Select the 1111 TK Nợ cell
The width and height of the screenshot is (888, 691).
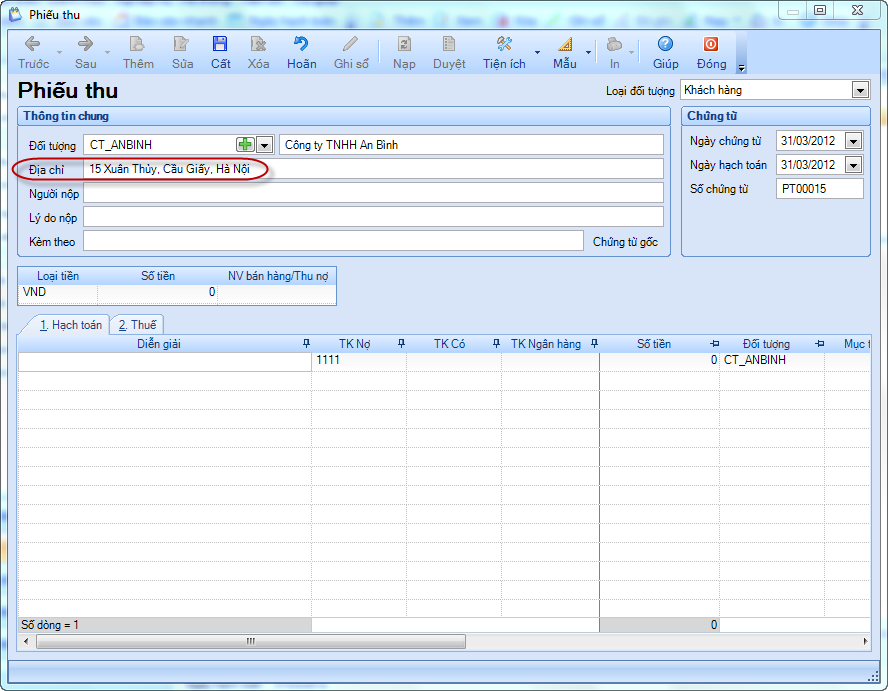tap(359, 360)
